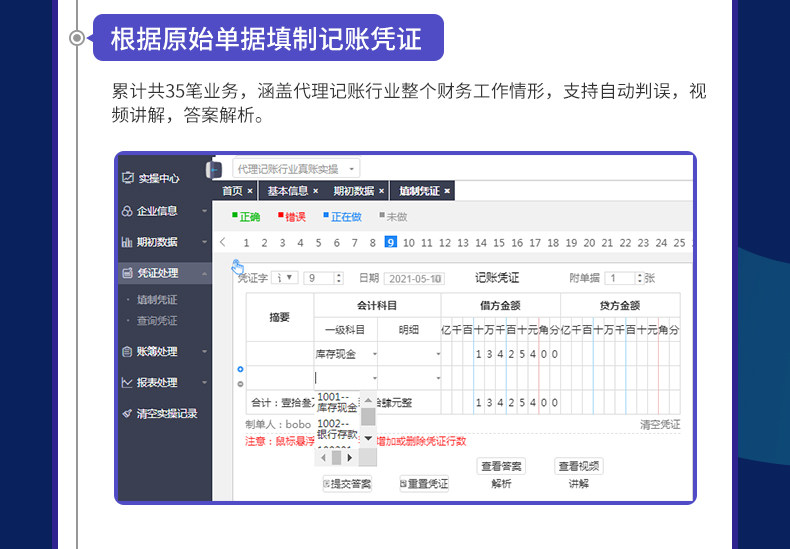The image size is (790, 549).
Task: Open 查询凭证 in the sidebar submenu
Action: click(x=157, y=320)
